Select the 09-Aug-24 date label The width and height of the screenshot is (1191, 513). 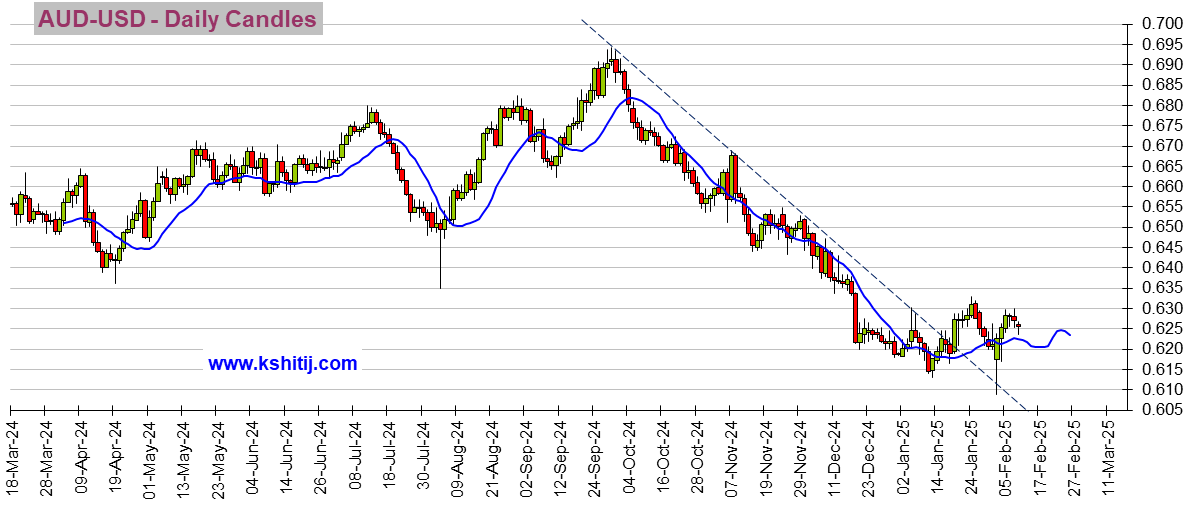[x=456, y=457]
